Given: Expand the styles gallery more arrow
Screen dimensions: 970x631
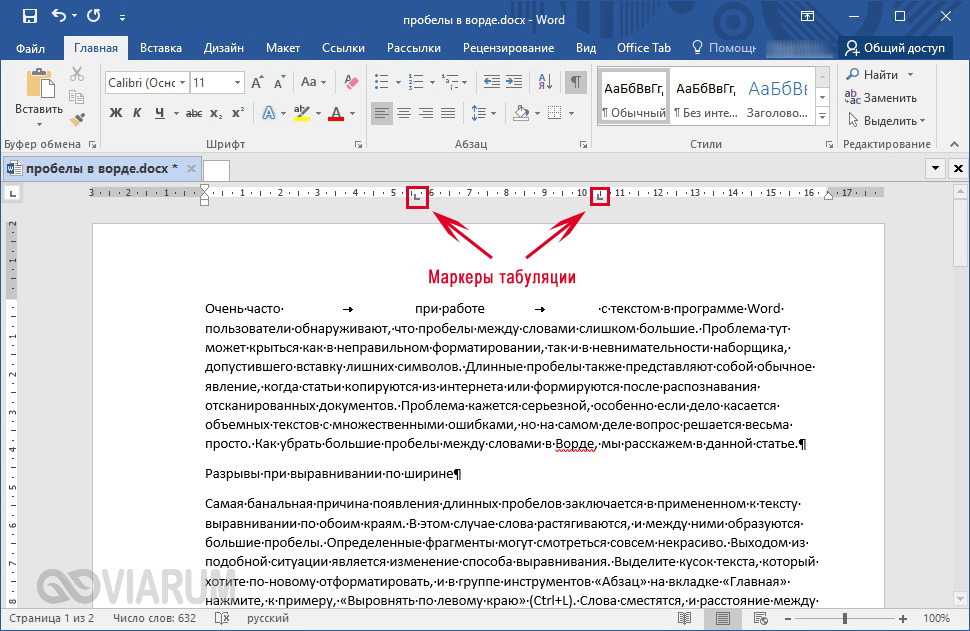Looking at the screenshot, I should coord(822,115).
